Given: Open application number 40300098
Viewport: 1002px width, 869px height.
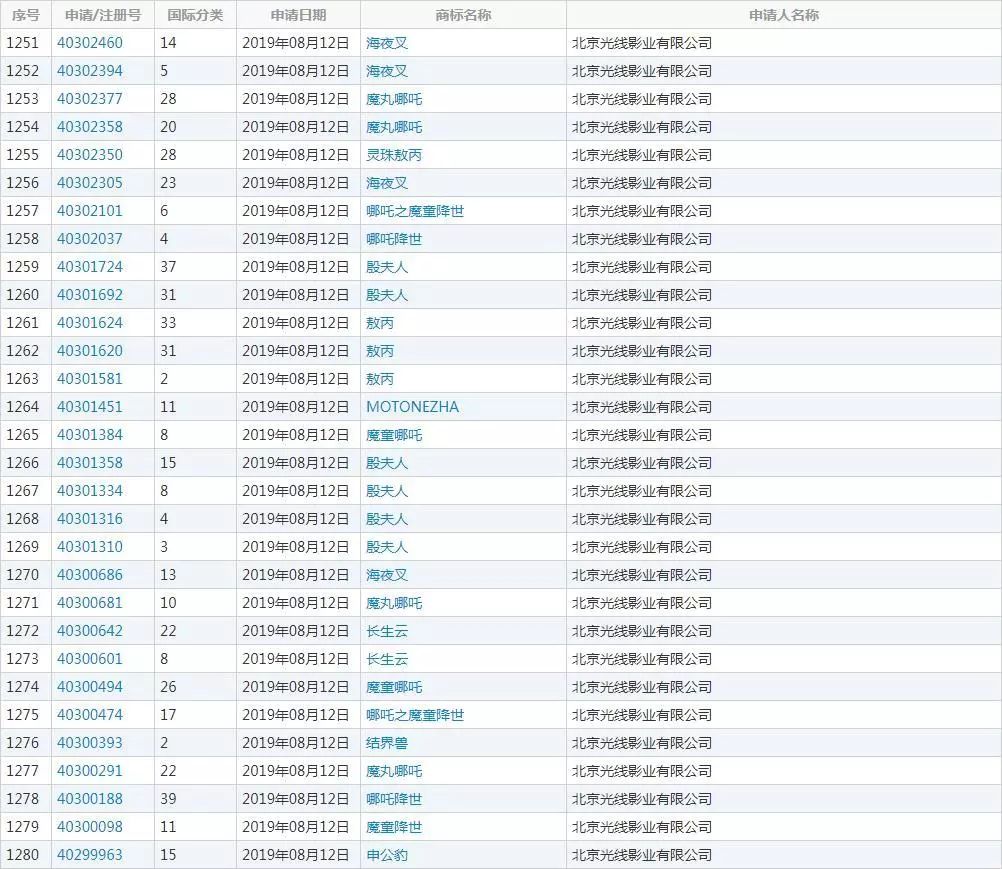Looking at the screenshot, I should pyautogui.click(x=89, y=827).
